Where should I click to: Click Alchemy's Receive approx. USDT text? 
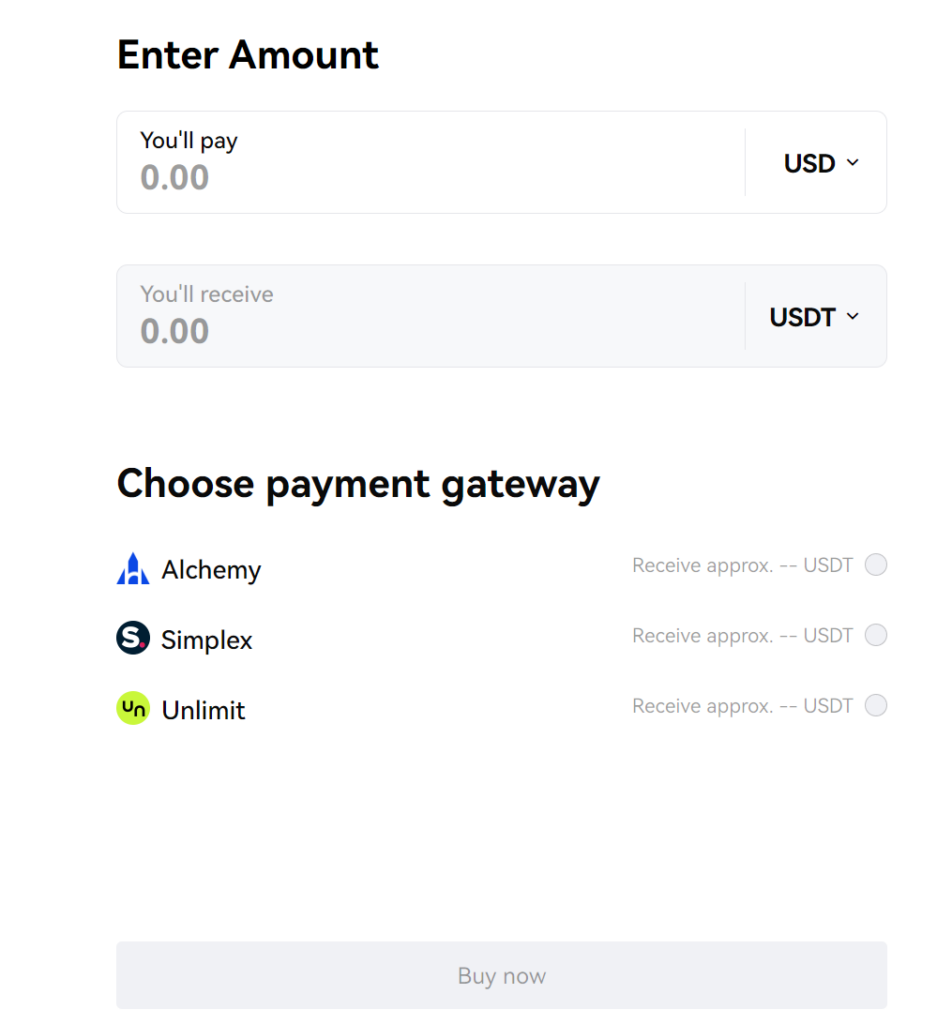pos(742,566)
